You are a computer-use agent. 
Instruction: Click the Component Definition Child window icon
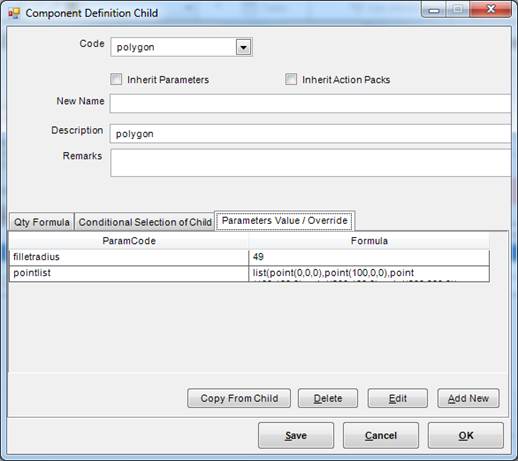14,13
